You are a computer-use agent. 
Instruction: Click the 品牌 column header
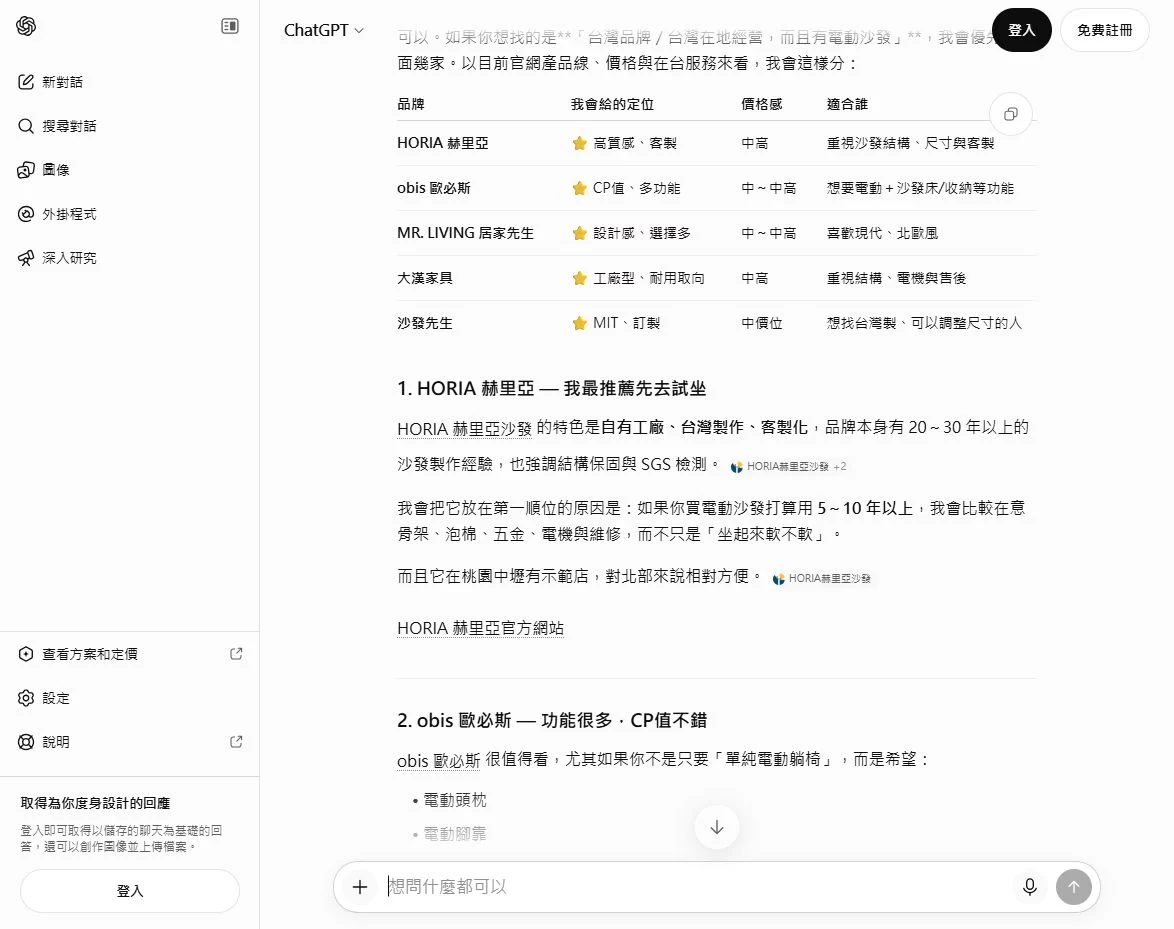(410, 104)
